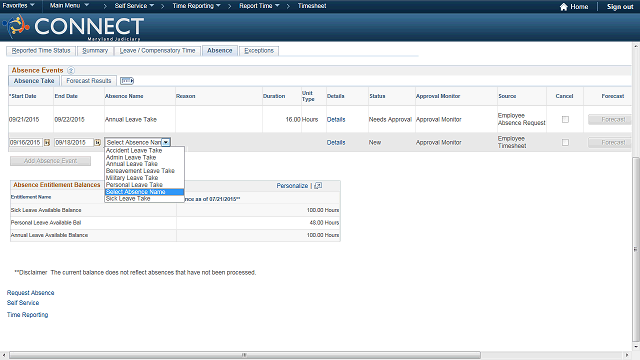Follow the Request Absence link
This screenshot has height=360, width=640.
(x=31, y=293)
